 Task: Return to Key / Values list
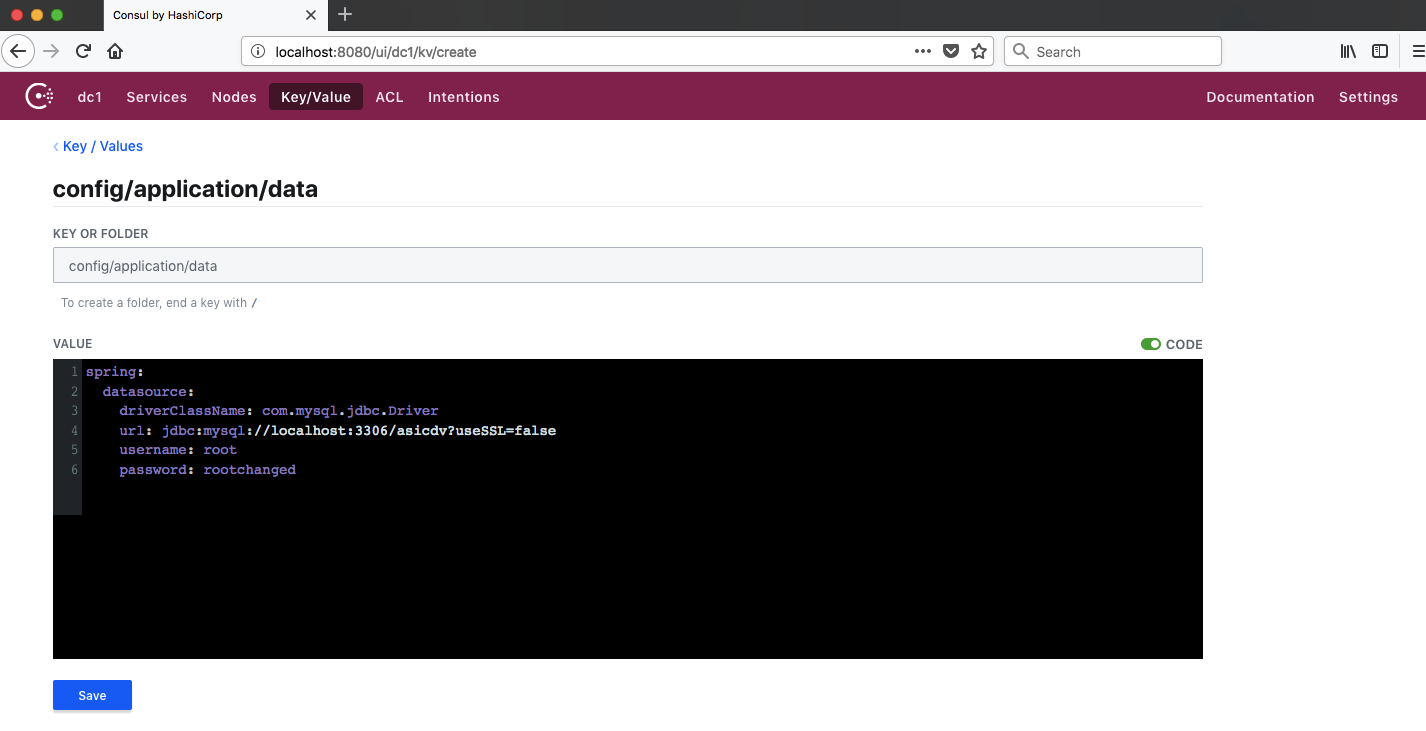pyautogui.click(x=98, y=146)
